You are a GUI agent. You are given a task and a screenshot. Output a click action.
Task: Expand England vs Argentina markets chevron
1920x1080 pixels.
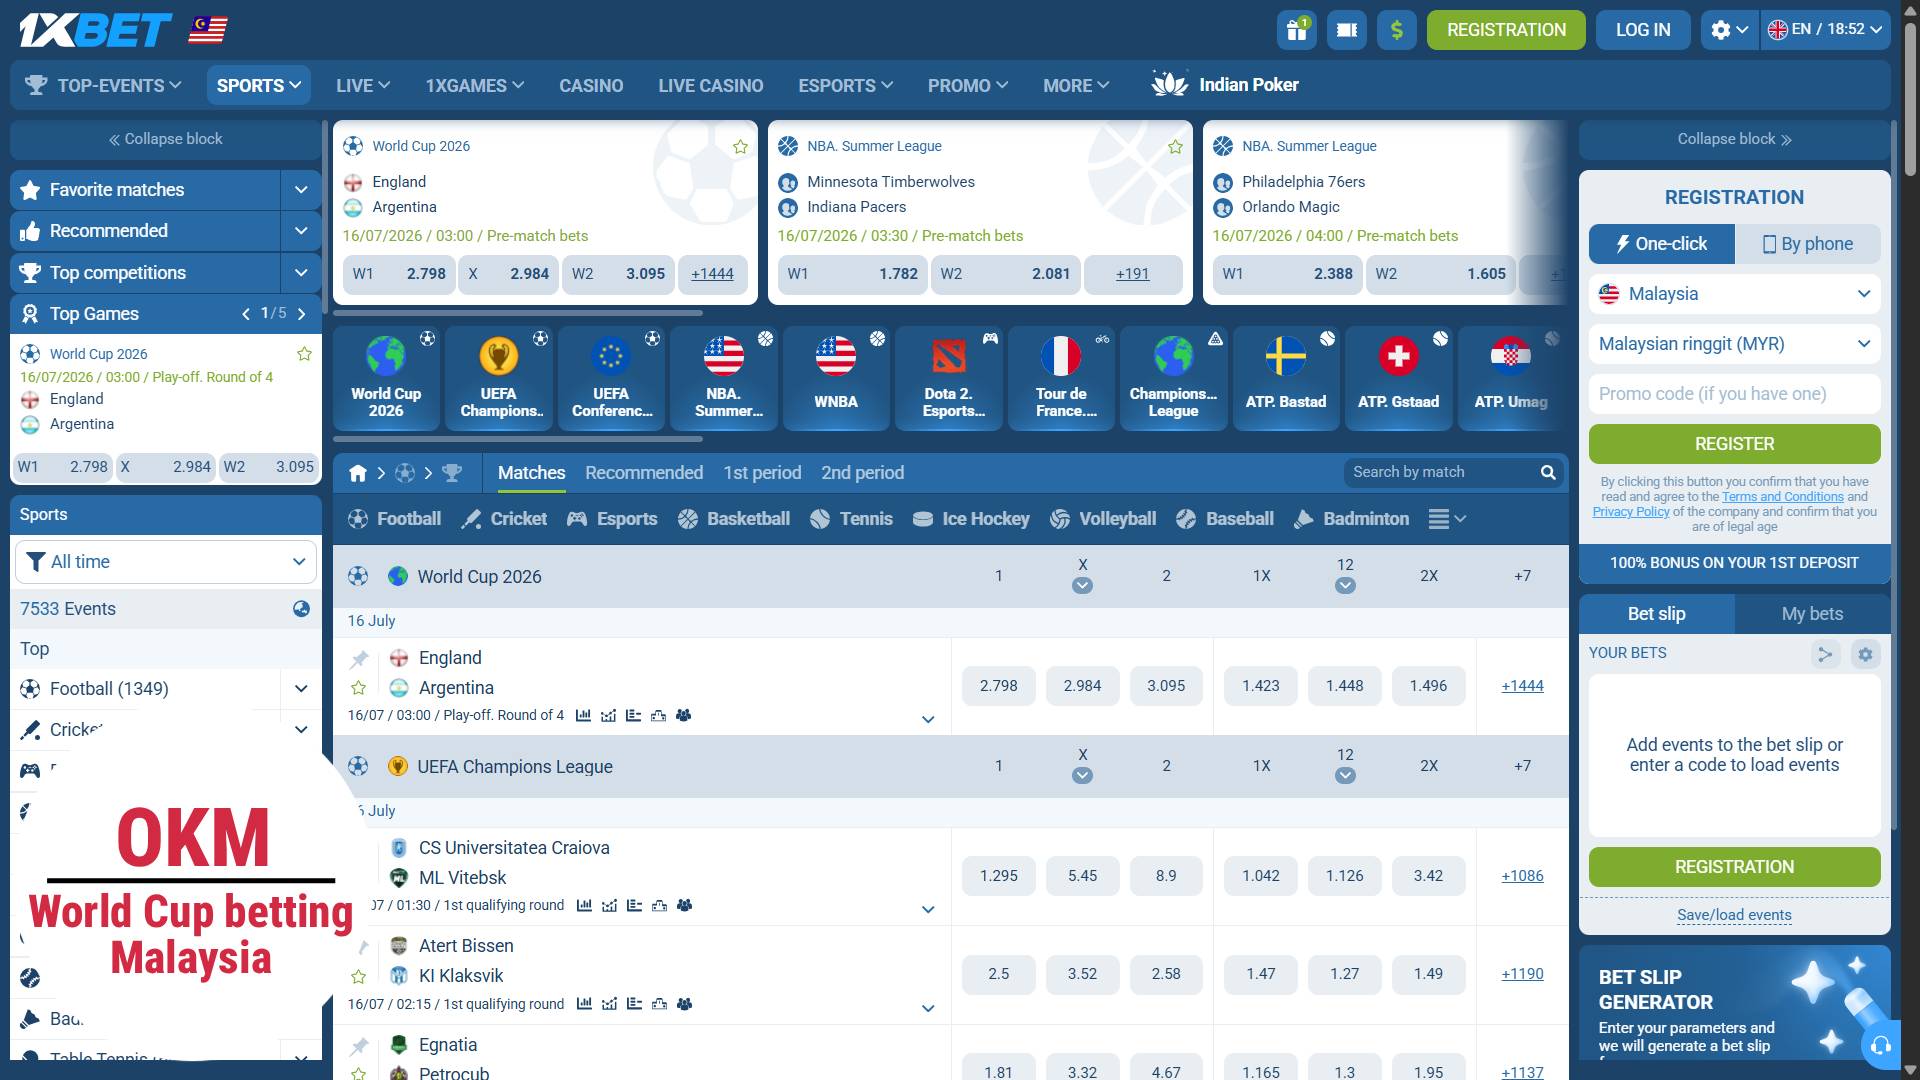point(928,720)
